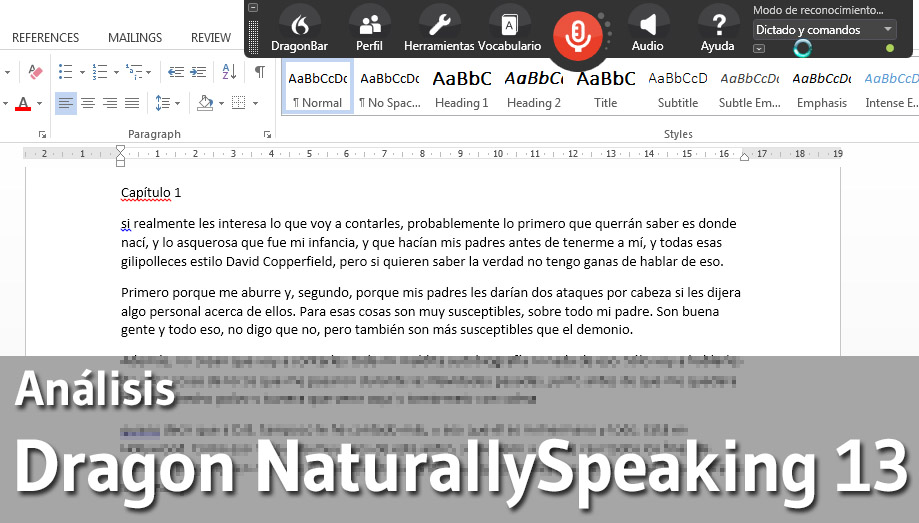Apply numbered list formatting
919x523 pixels.
(100, 72)
